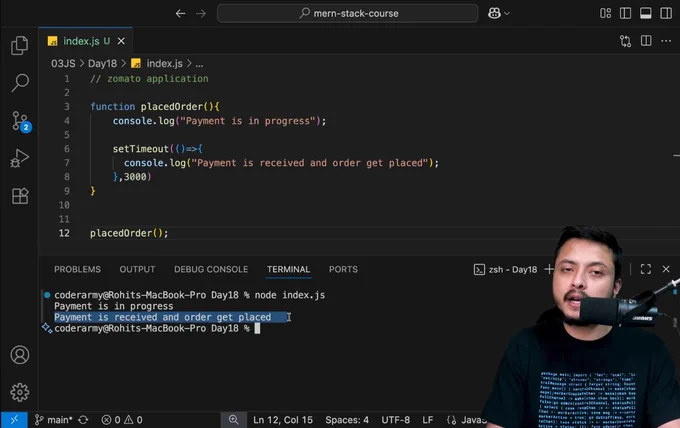Open Run and Debug view
Viewport: 680px width, 428px height.
tap(20, 158)
